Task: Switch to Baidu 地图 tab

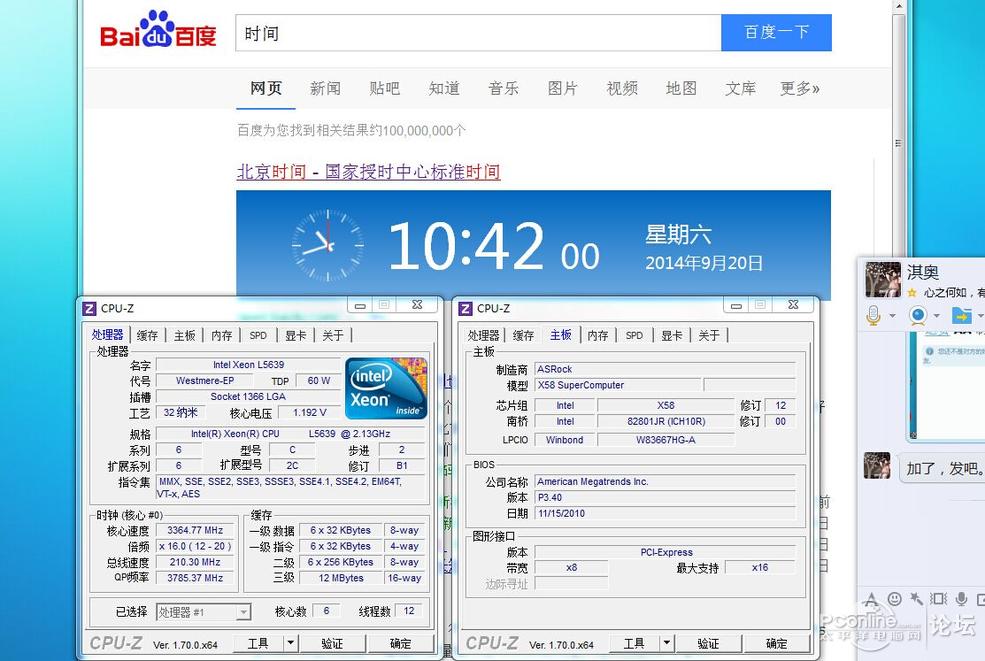Action: (681, 89)
